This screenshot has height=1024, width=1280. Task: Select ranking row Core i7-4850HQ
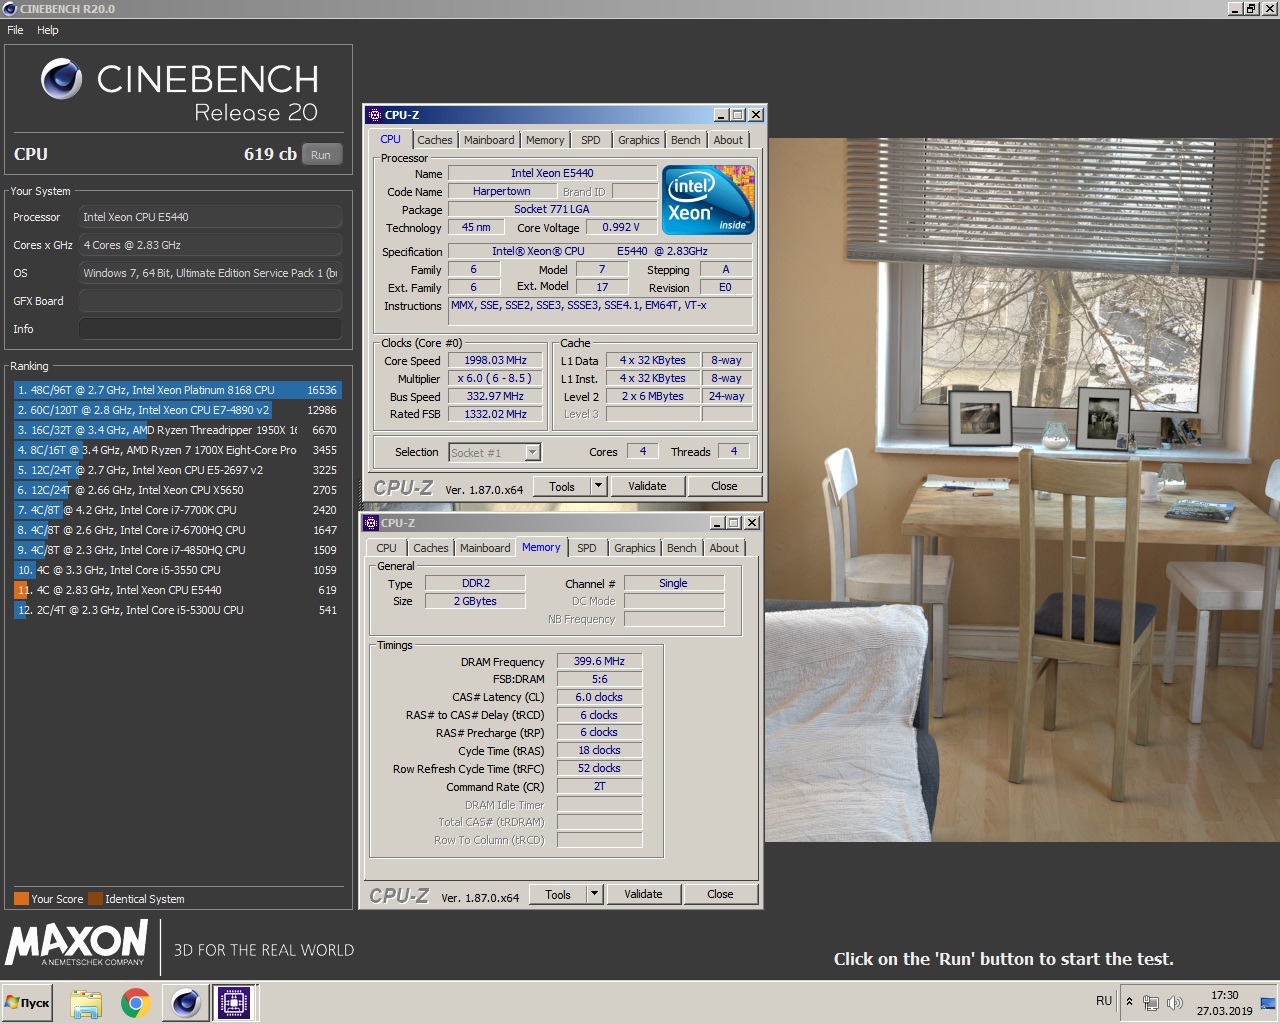(178, 550)
